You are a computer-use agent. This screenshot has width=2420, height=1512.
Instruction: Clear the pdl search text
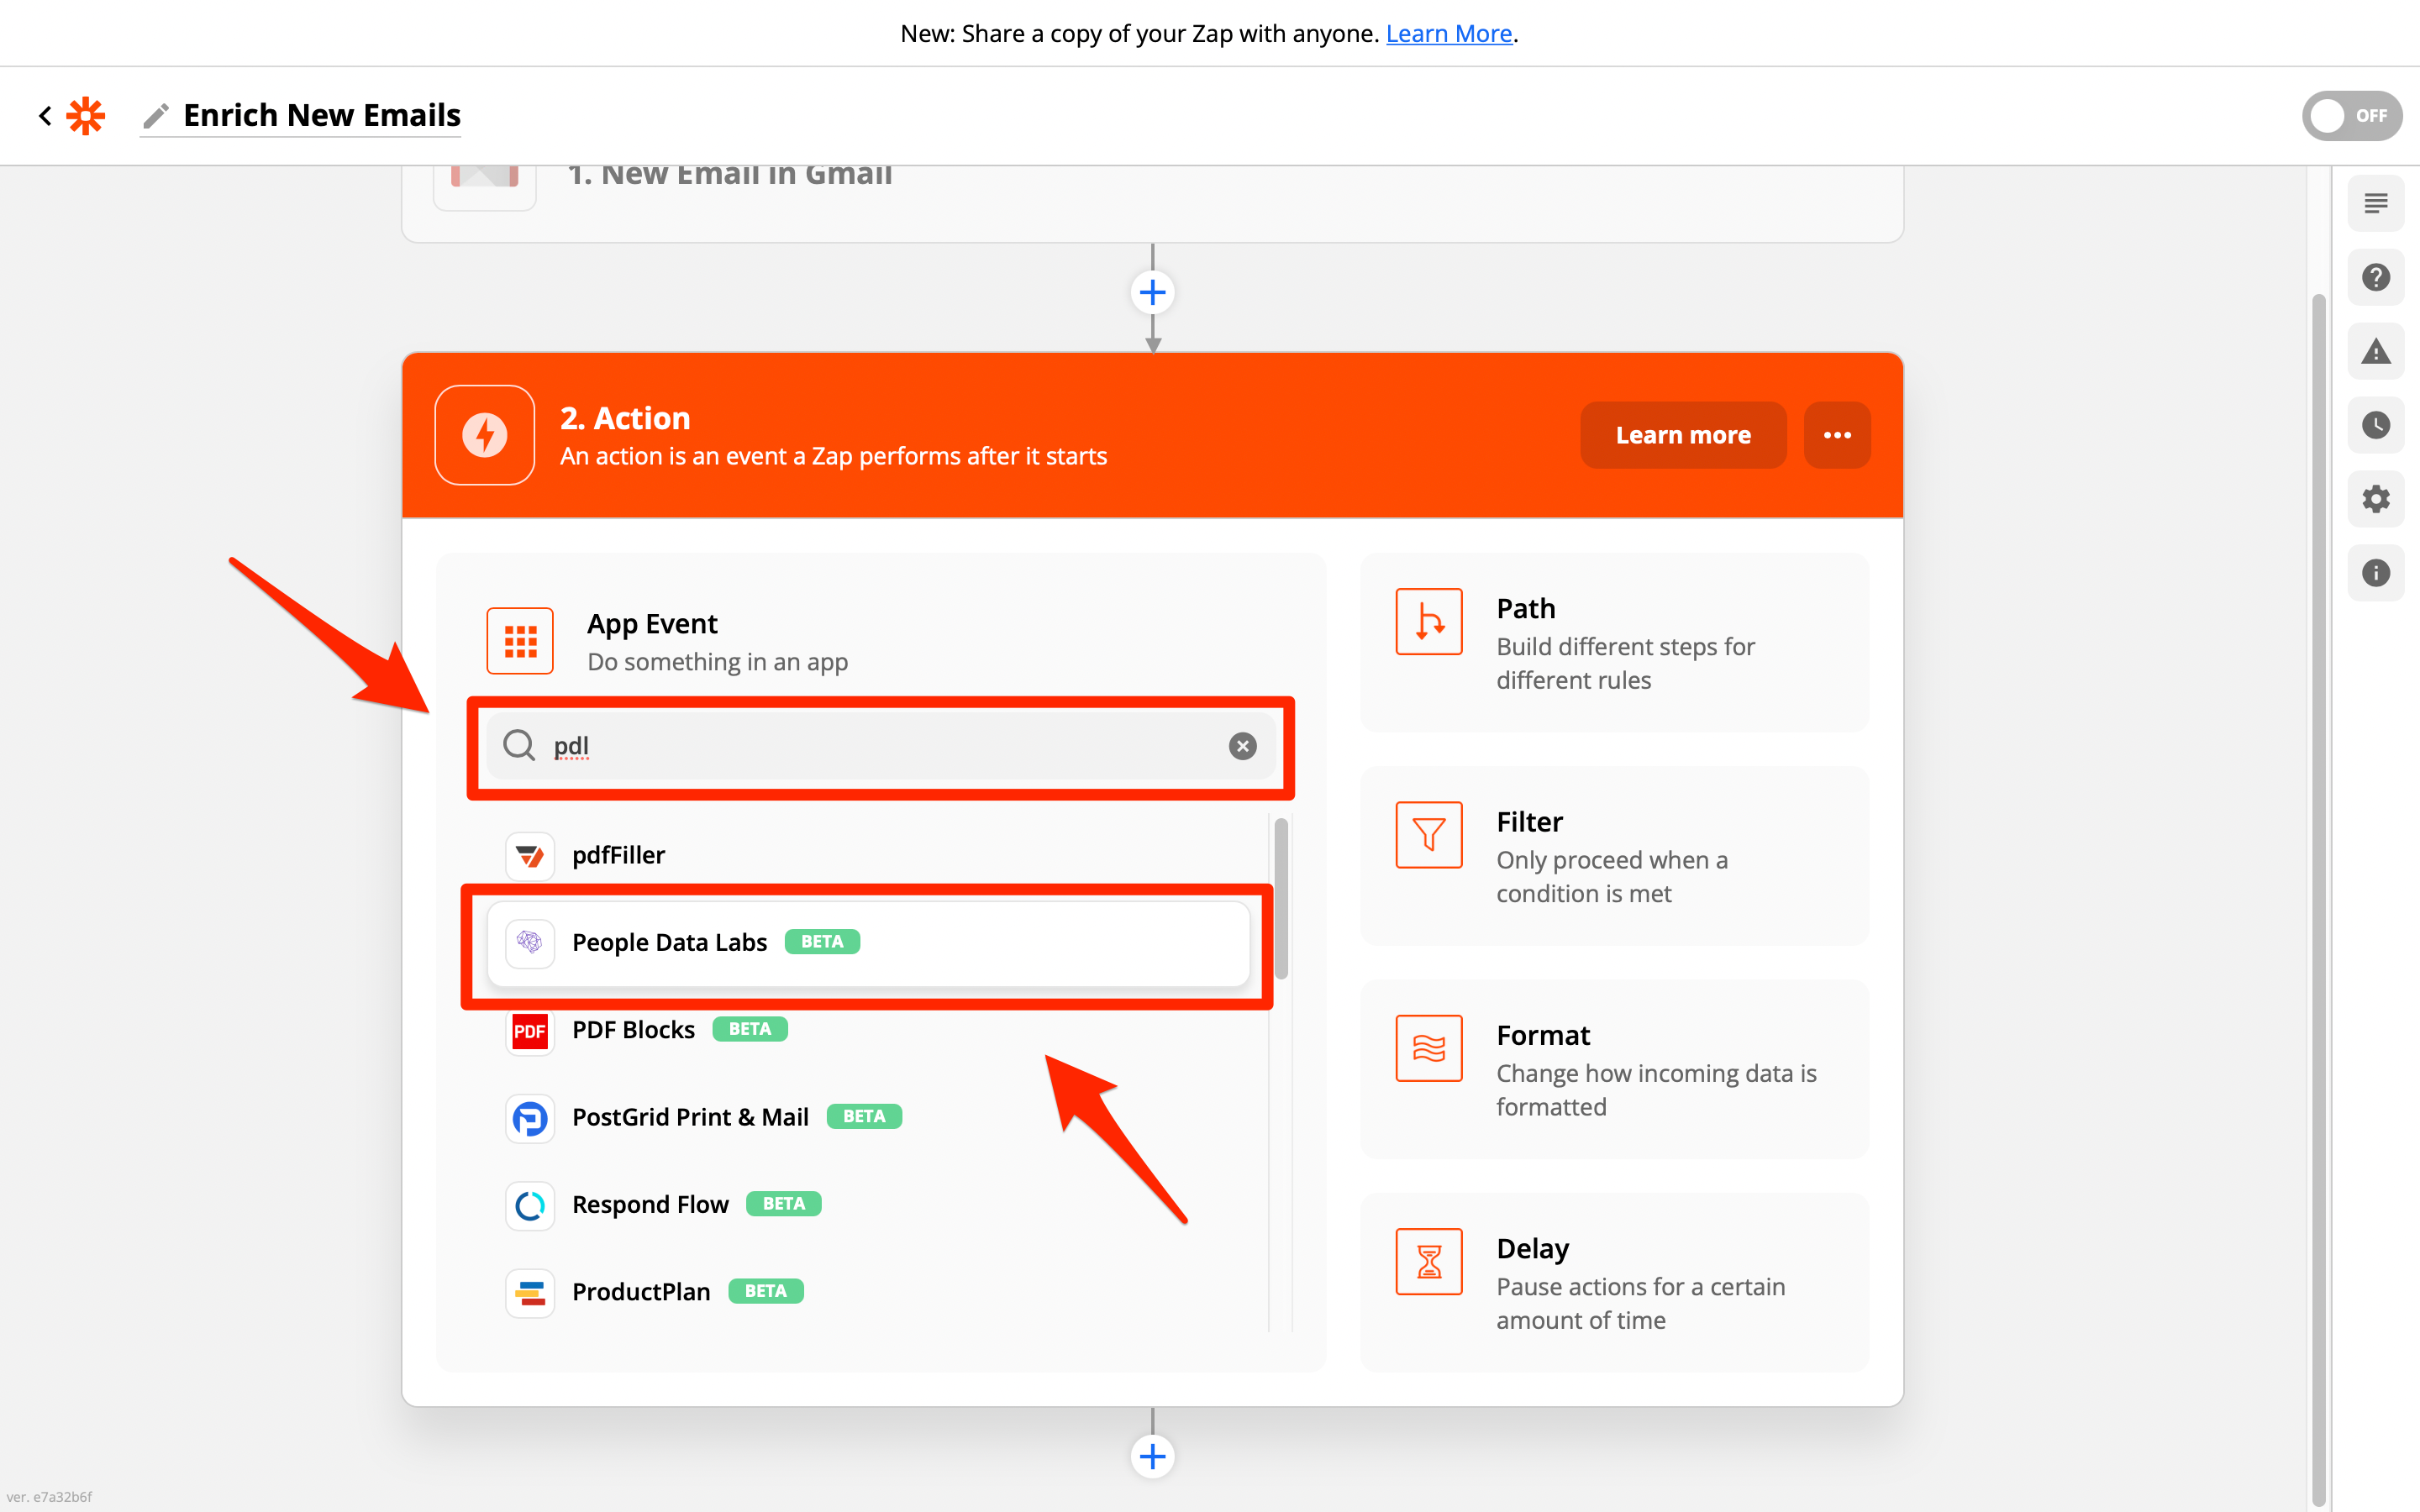[x=1242, y=746]
